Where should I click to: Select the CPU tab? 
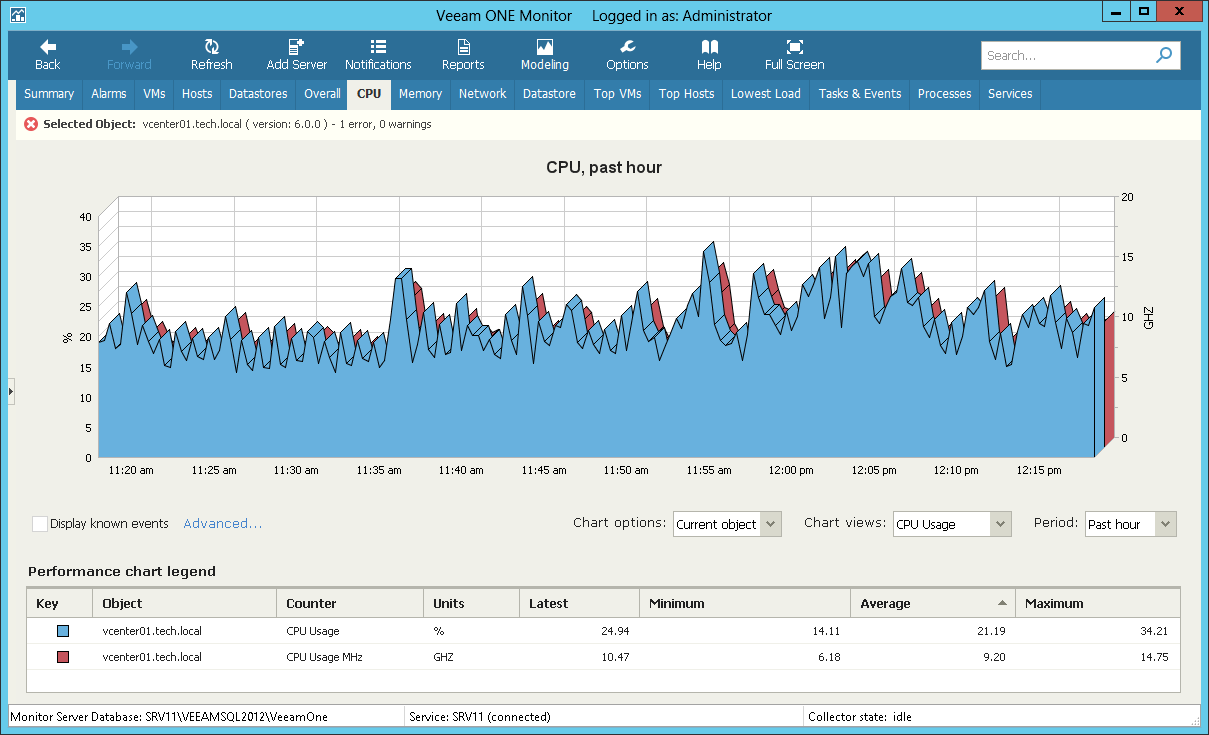pyautogui.click(x=369, y=94)
